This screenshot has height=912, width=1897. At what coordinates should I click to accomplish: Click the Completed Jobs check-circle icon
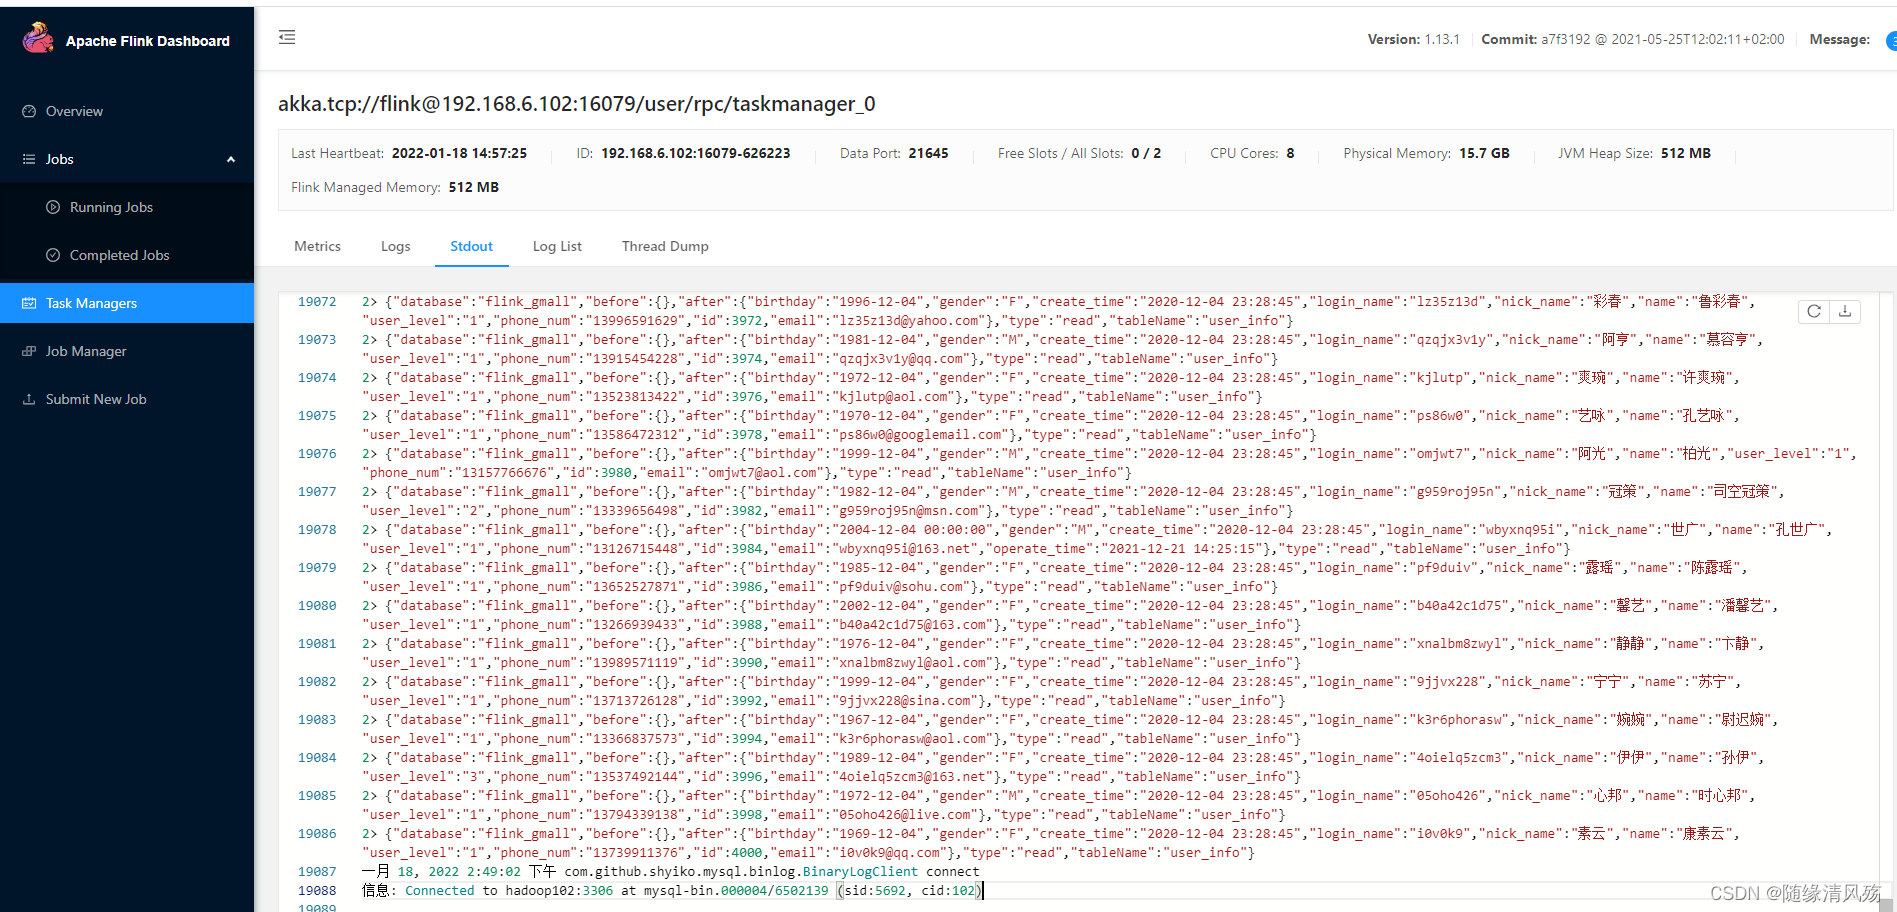[53, 255]
